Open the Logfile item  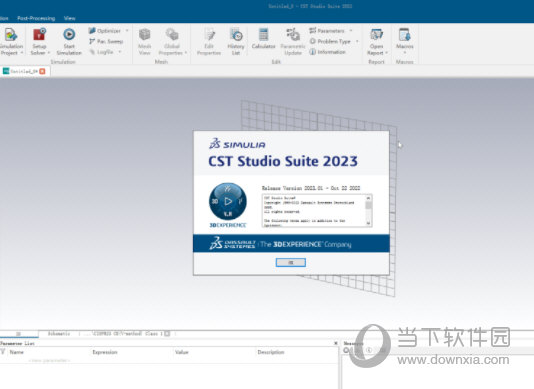[101, 52]
